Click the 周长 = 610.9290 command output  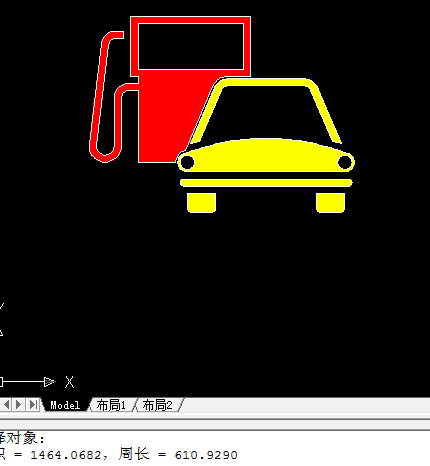pyautogui.click(x=178, y=454)
